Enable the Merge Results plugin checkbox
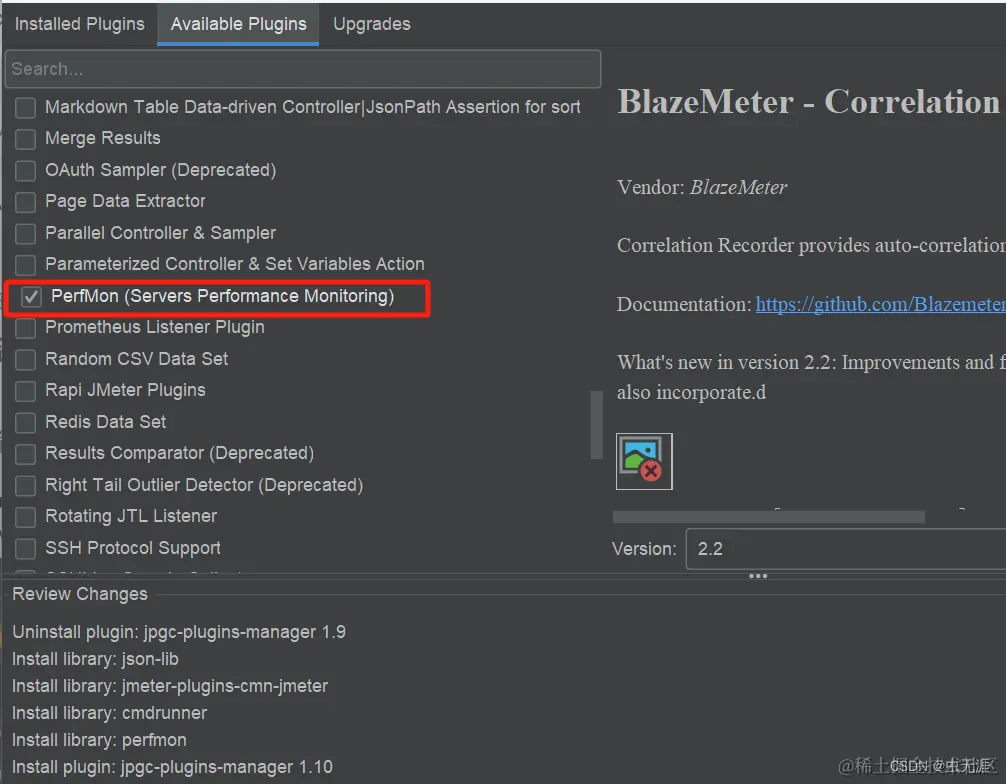The image size is (1006, 784). pyautogui.click(x=26, y=139)
